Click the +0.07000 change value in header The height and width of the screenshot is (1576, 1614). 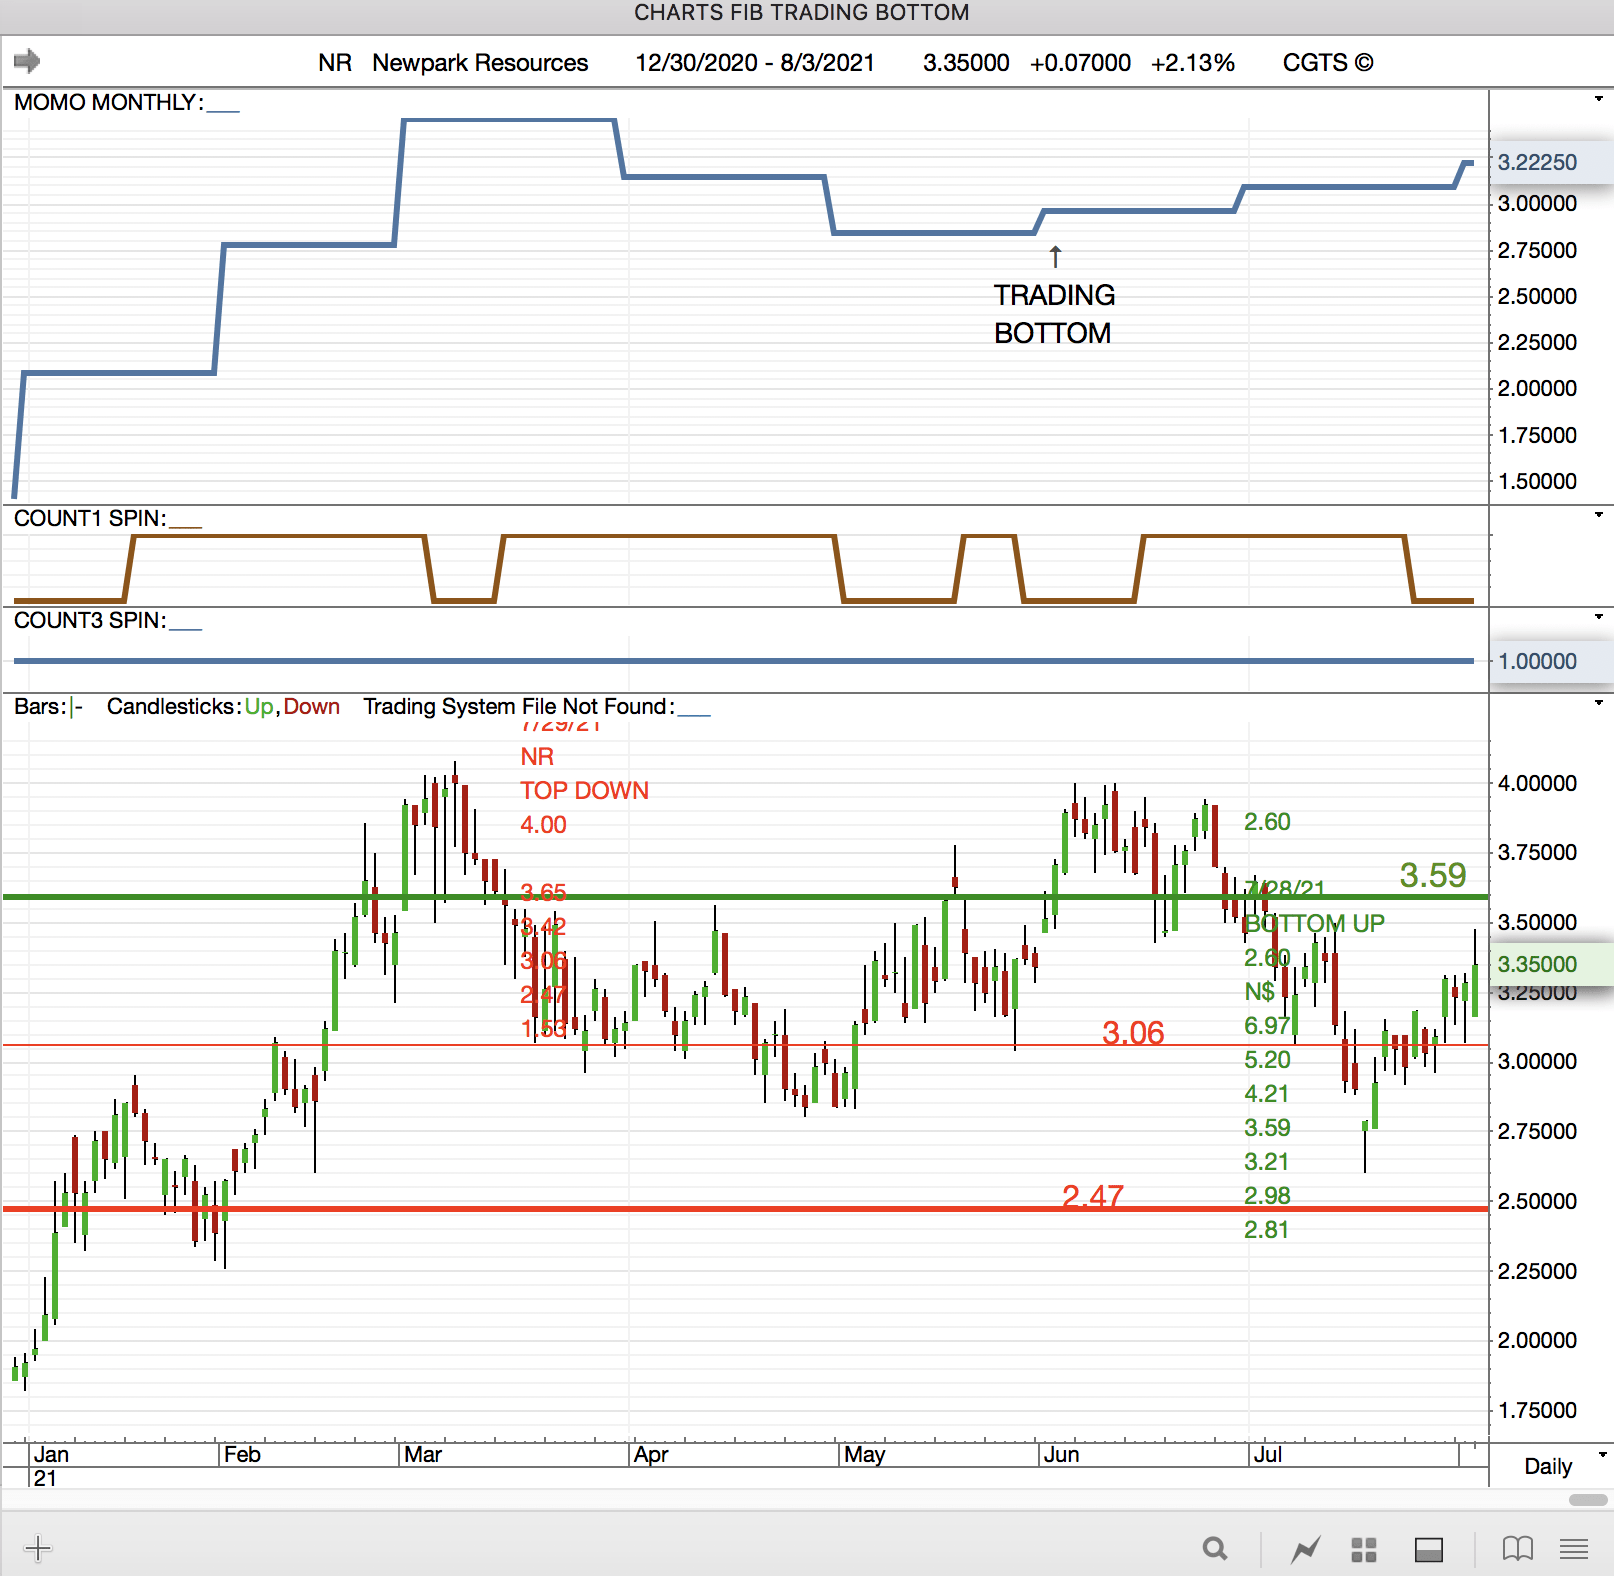pos(1080,63)
